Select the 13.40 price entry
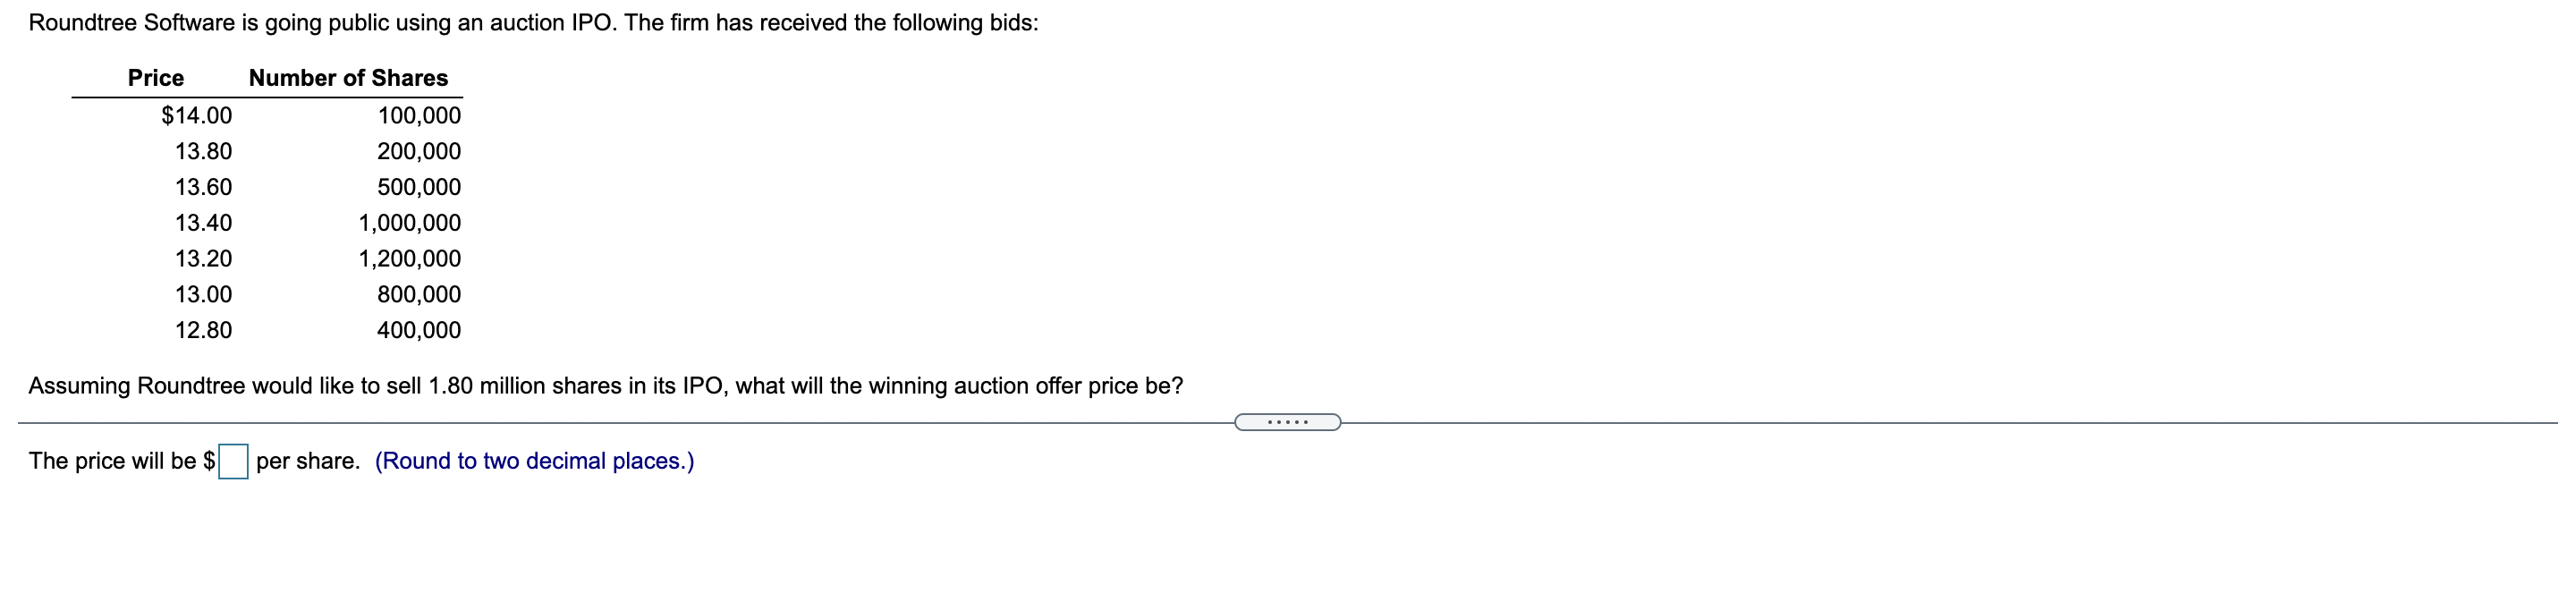2576x610 pixels. point(205,223)
